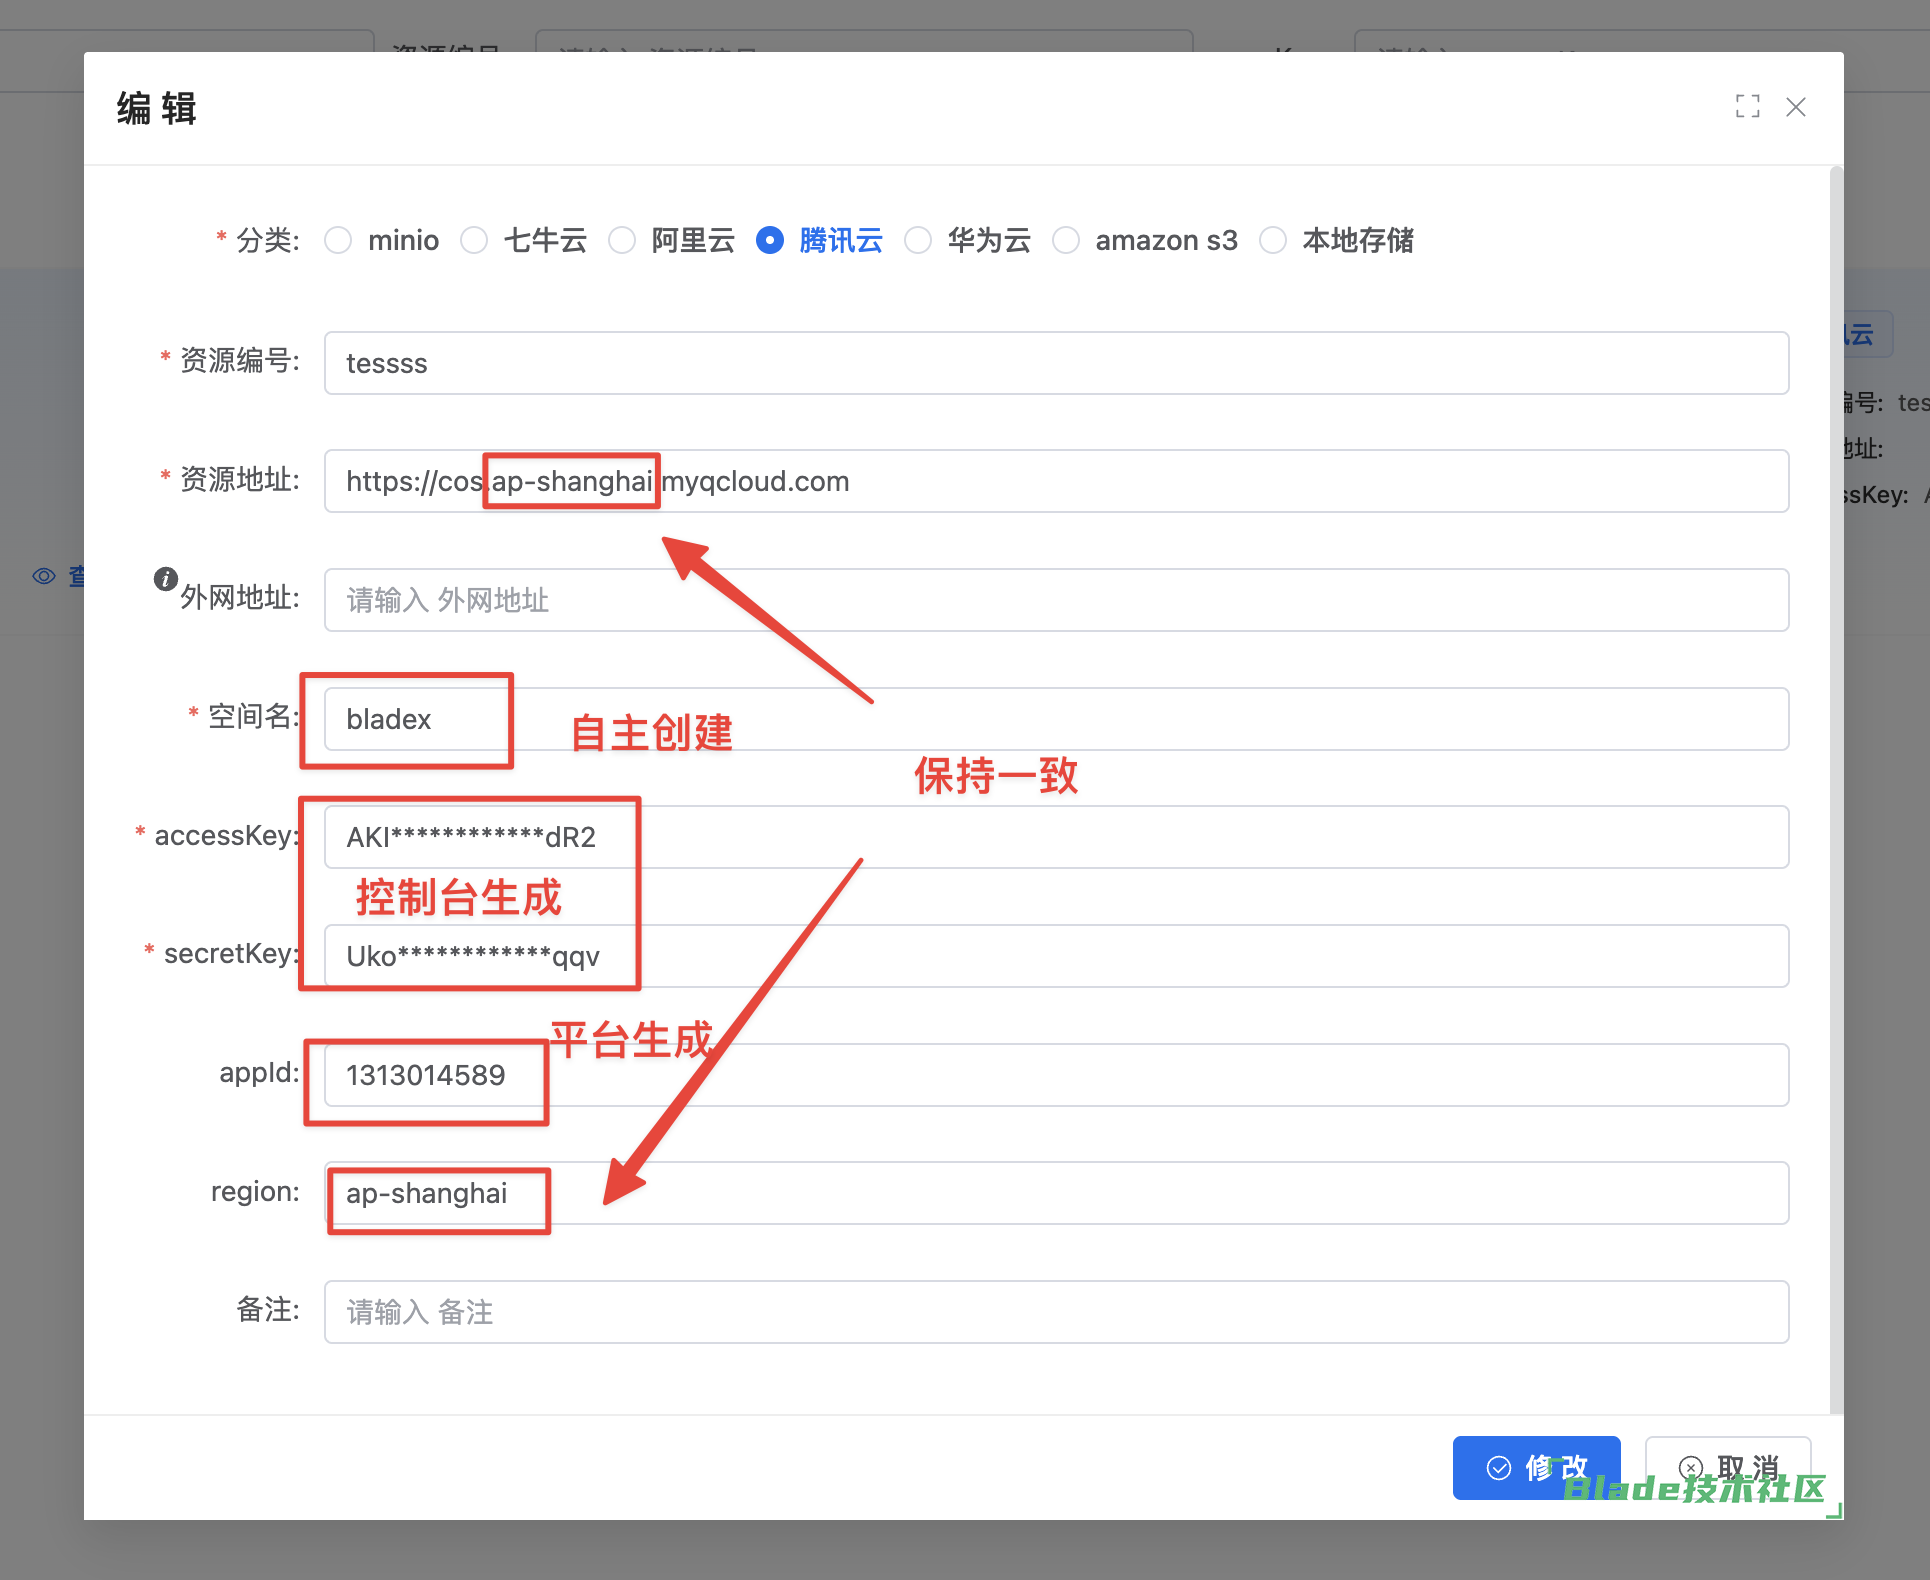The width and height of the screenshot is (1930, 1580).
Task: Click the 资源编号 field containing tessss
Action: click(1056, 363)
